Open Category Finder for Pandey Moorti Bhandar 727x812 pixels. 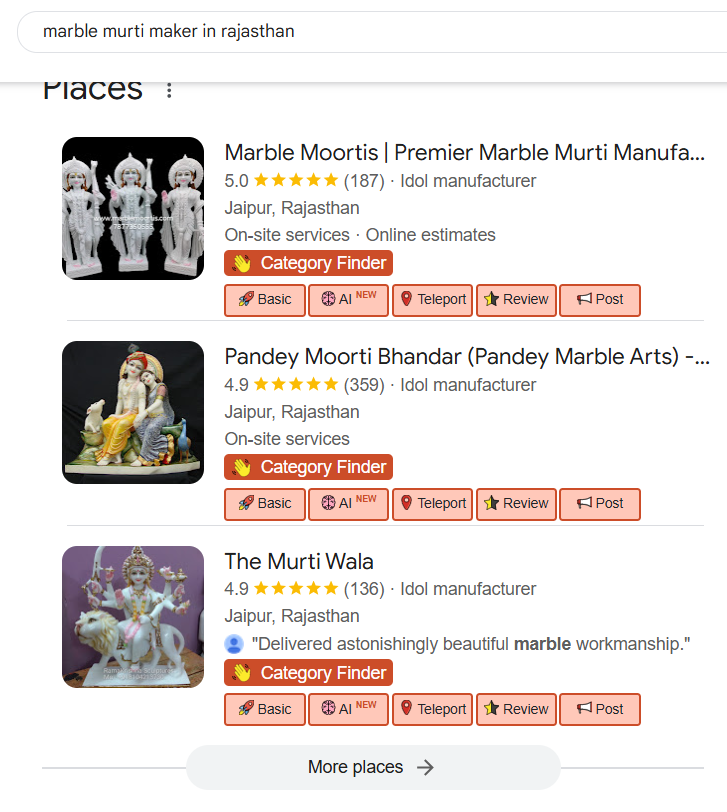click(x=309, y=467)
